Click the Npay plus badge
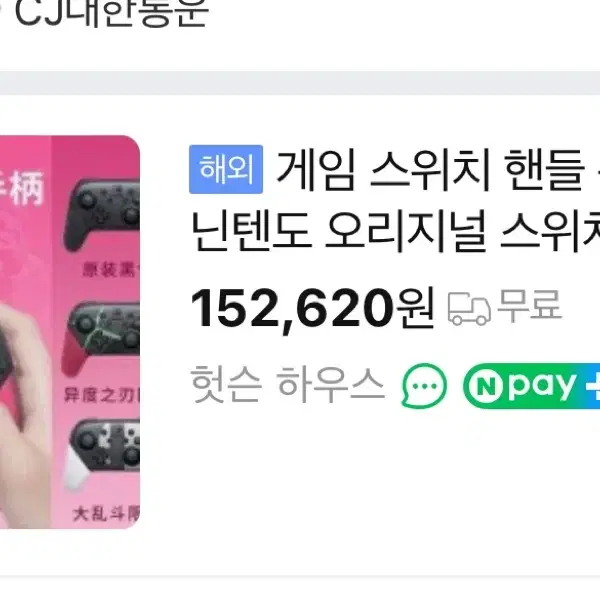The width and height of the screenshot is (600, 600). [x=532, y=386]
